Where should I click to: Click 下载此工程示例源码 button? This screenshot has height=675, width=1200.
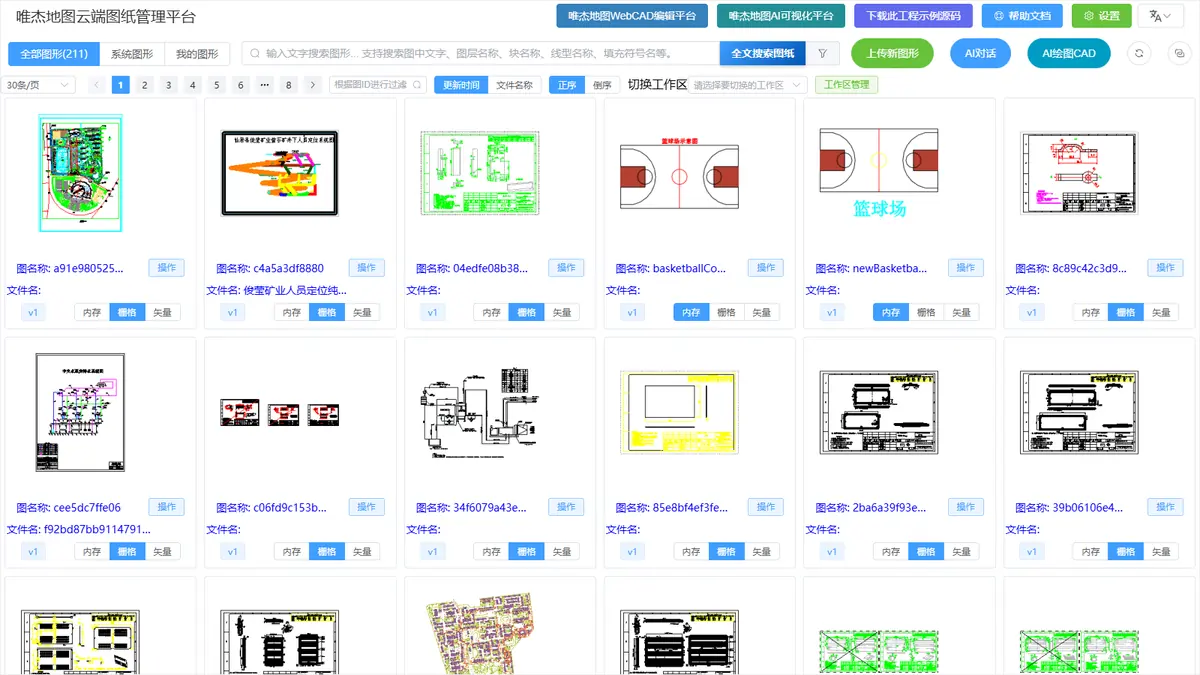(x=913, y=16)
